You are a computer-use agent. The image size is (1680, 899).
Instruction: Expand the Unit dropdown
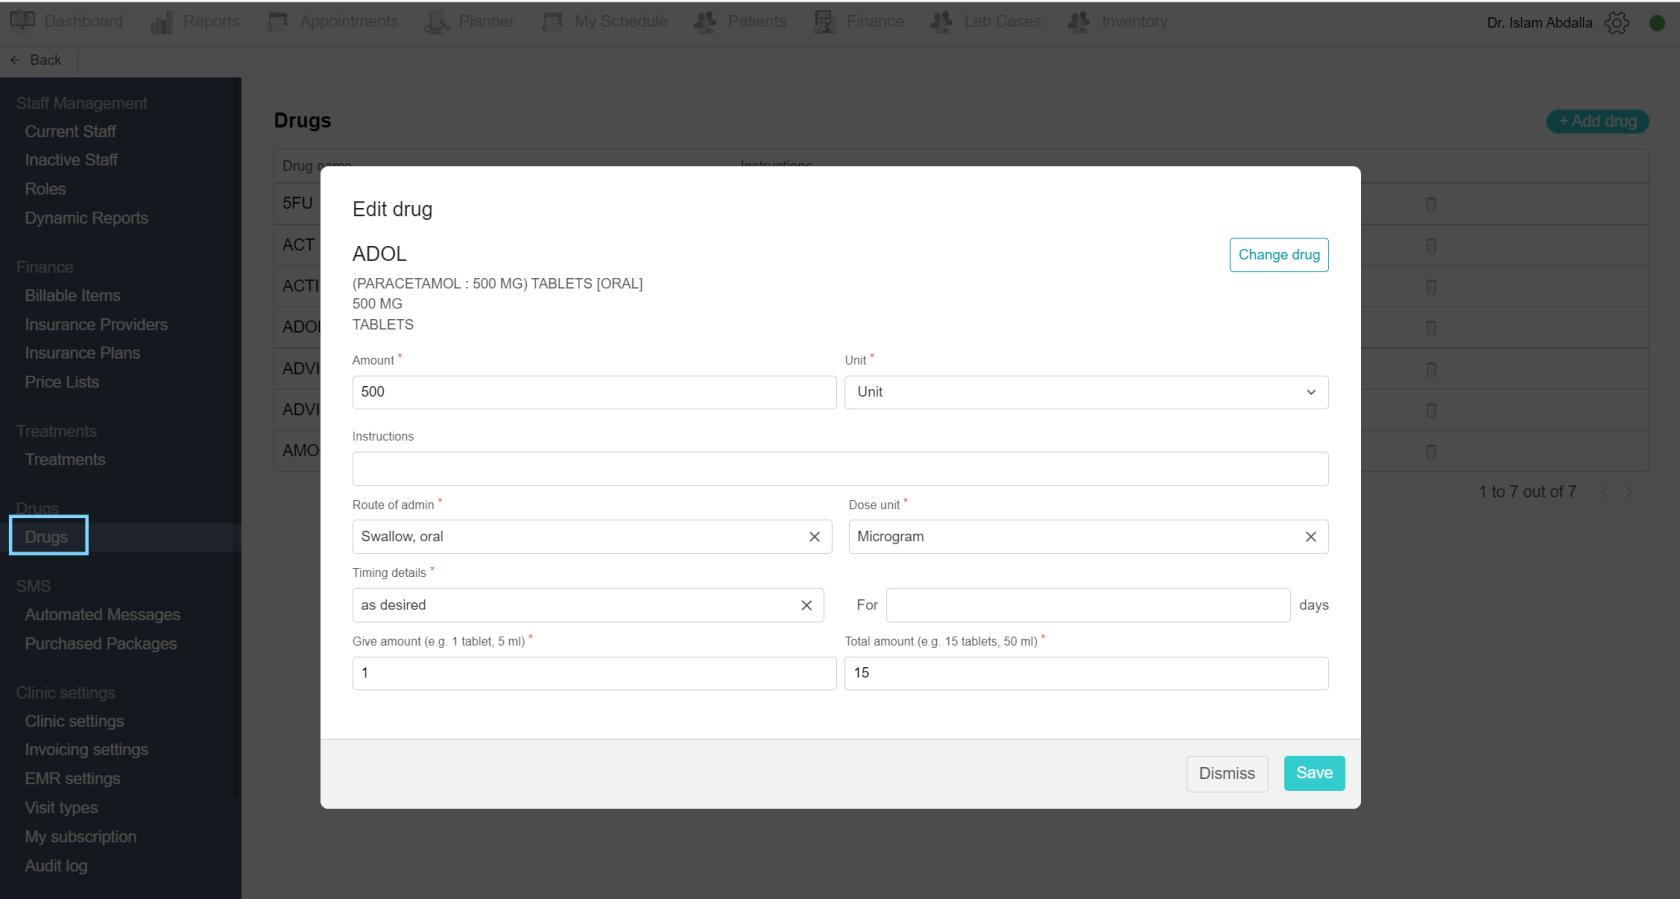pos(1086,392)
